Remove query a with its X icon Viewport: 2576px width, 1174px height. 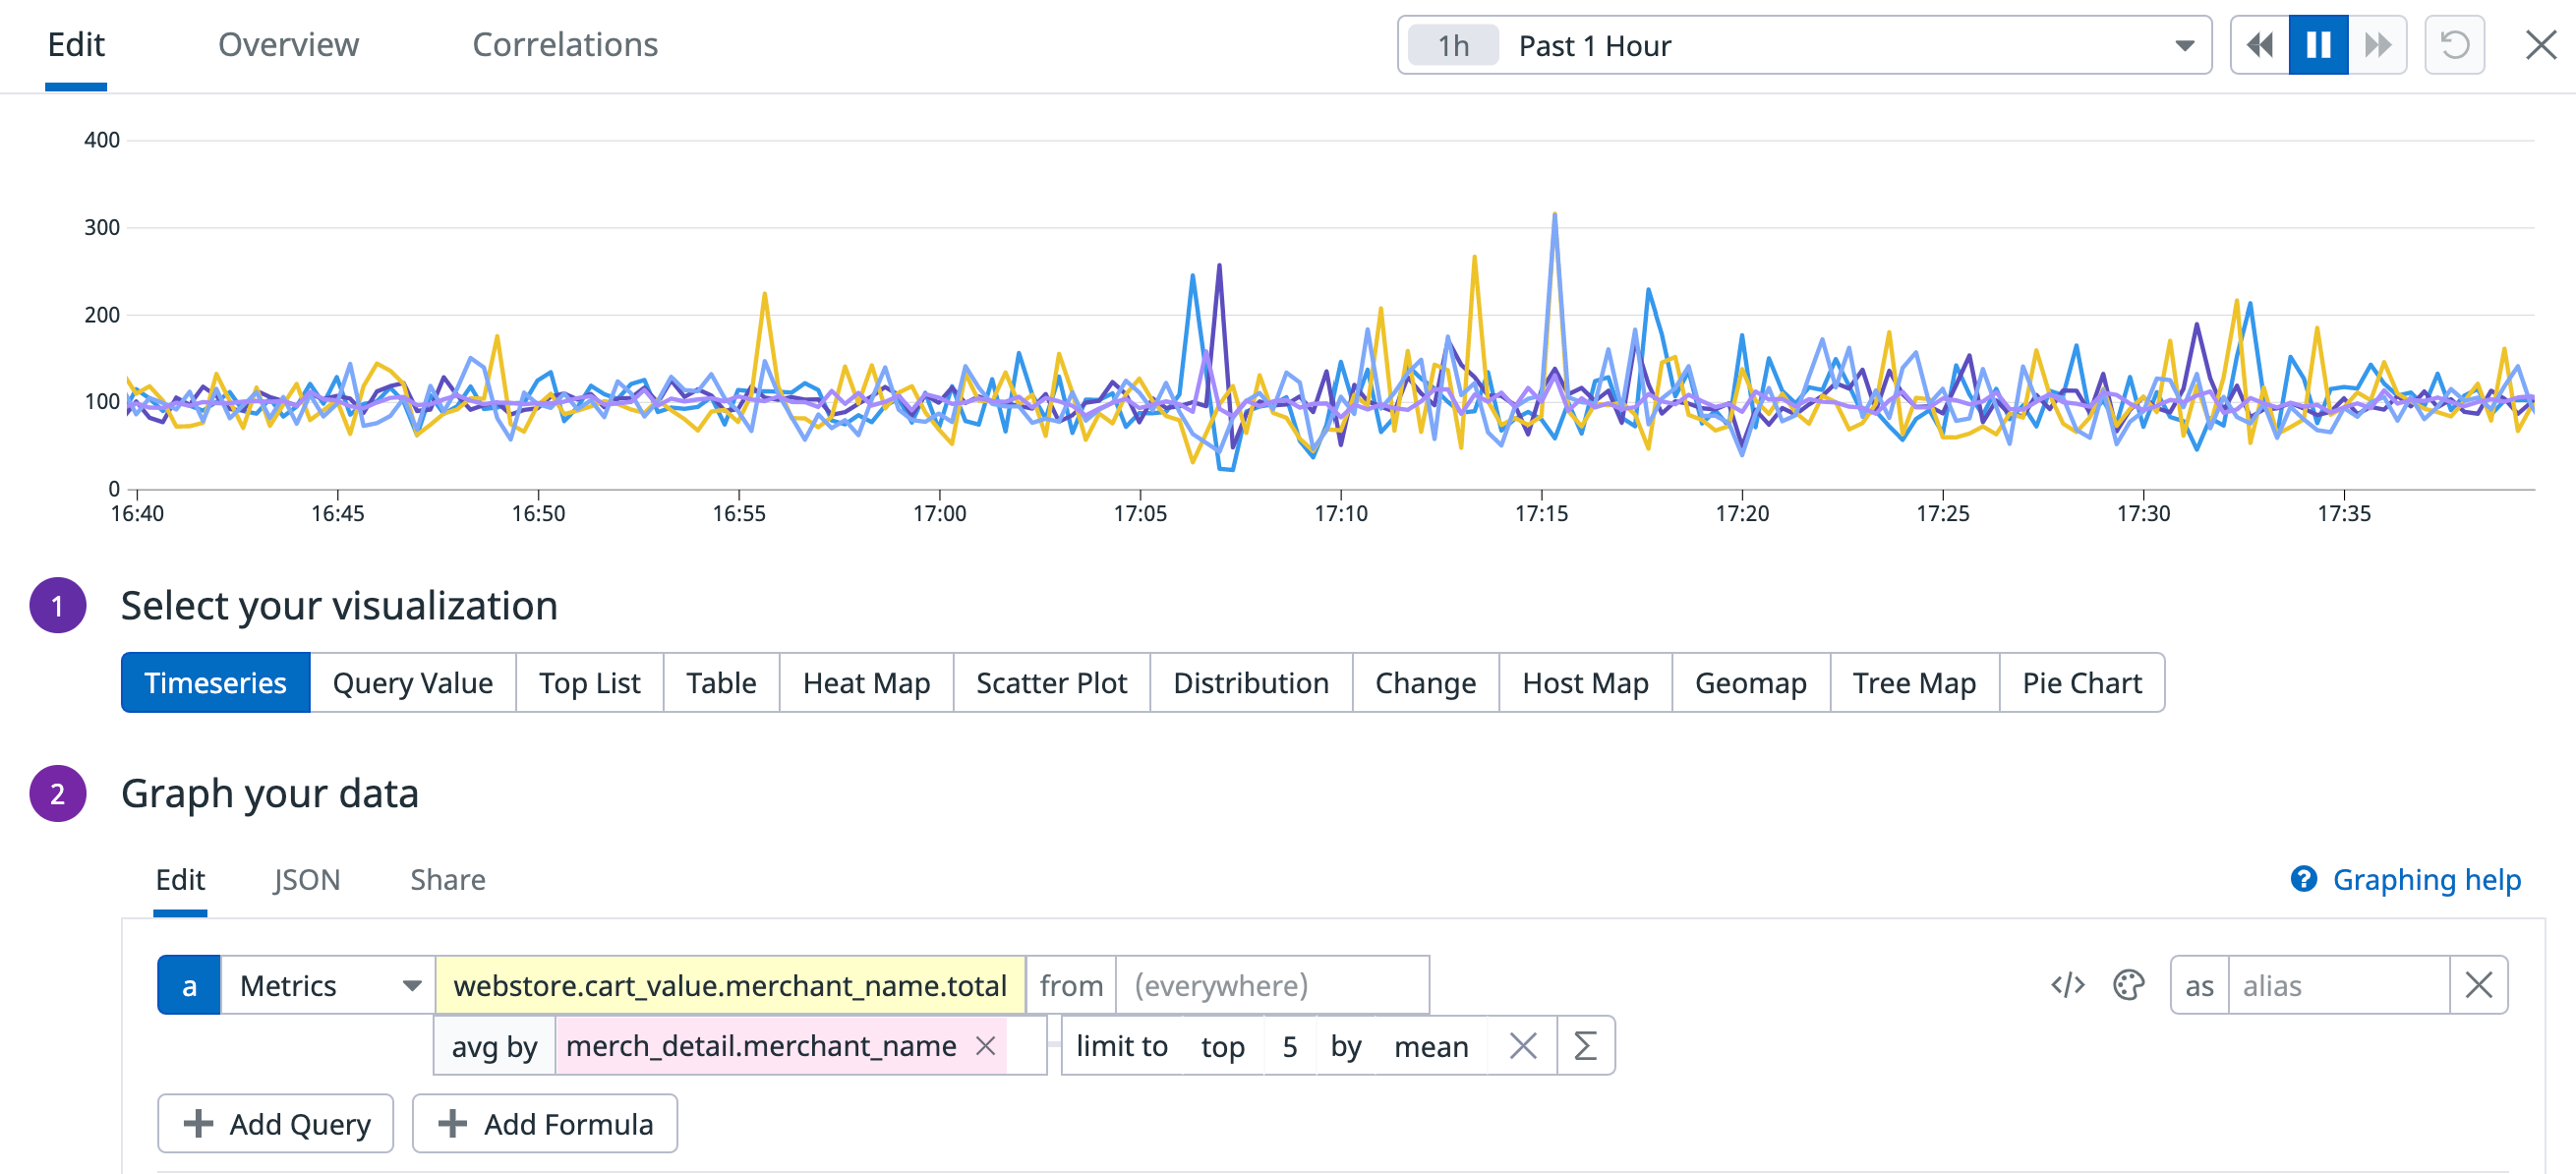pyautogui.click(x=2479, y=985)
